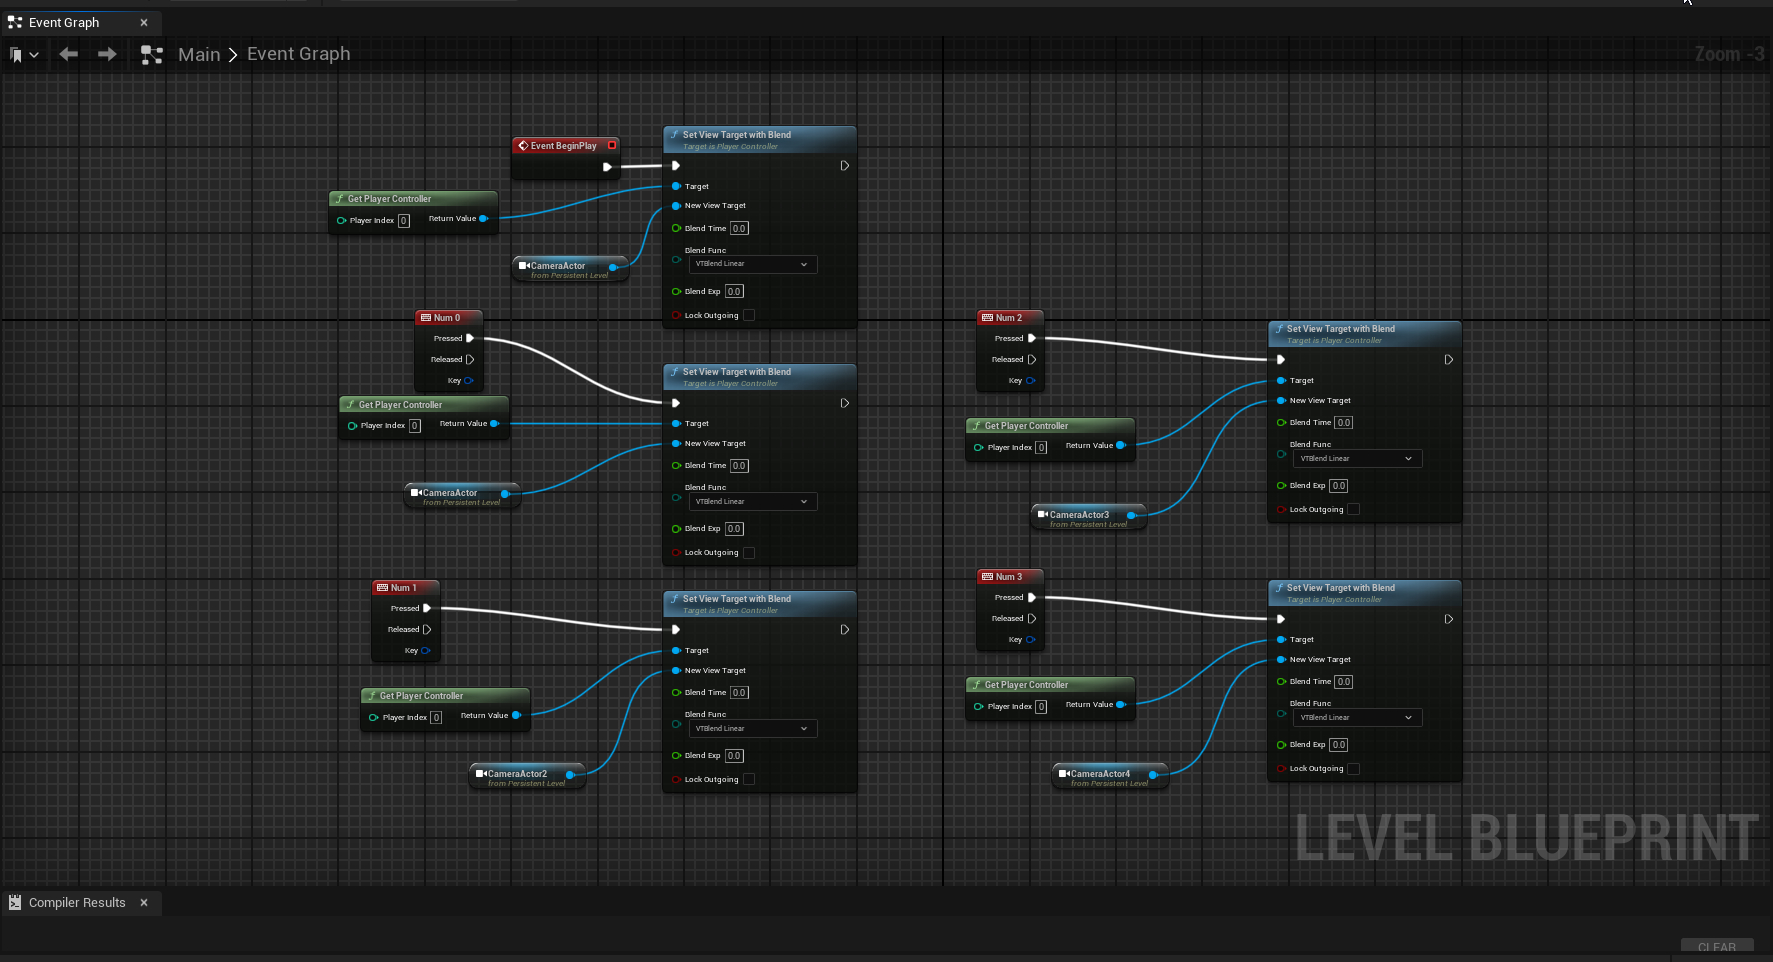Image resolution: width=1773 pixels, height=962 pixels.
Task: Click the blueprint graph icon beside Main
Action: click(152, 55)
